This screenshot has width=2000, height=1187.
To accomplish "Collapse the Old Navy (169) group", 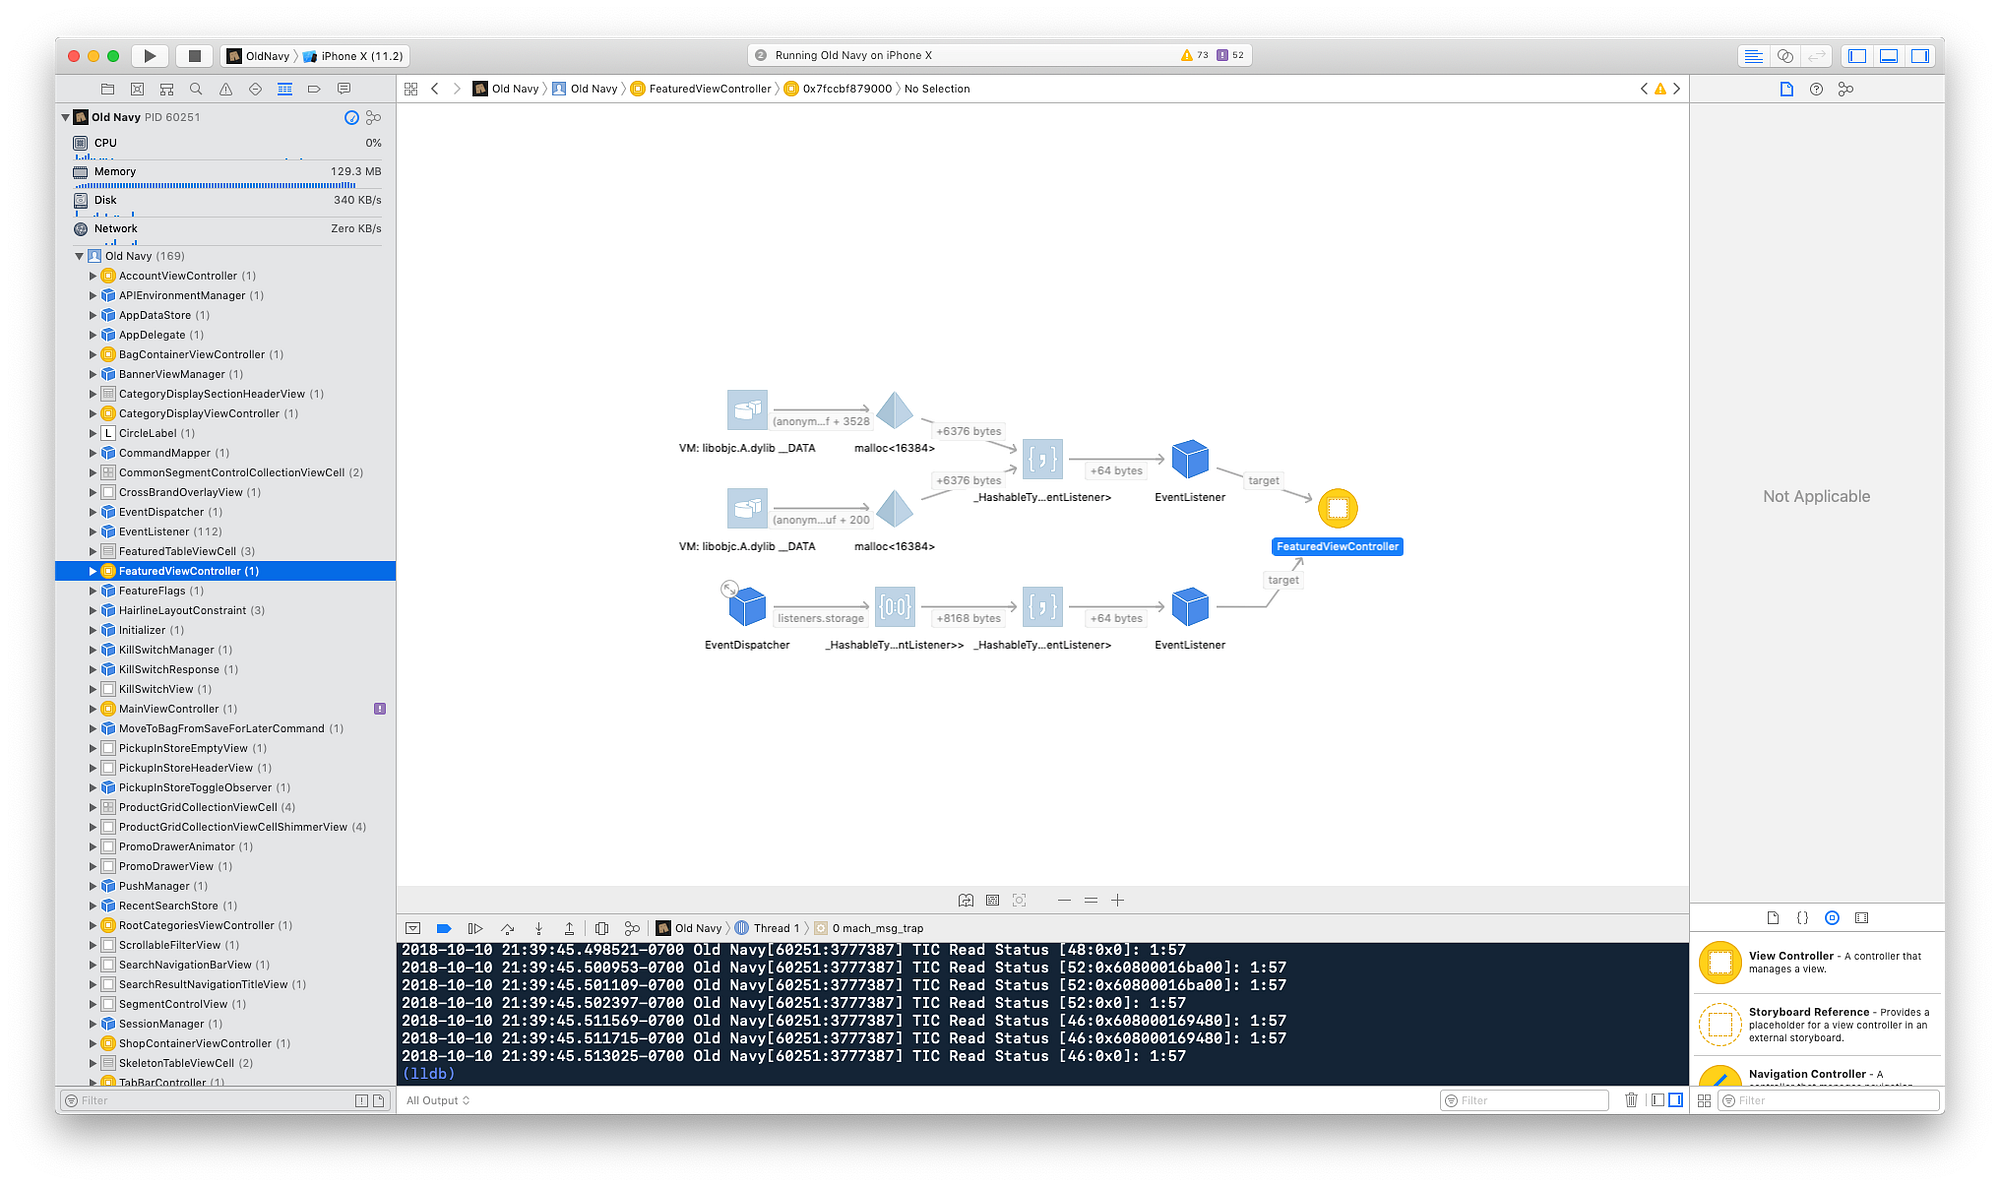I will 79,257.
